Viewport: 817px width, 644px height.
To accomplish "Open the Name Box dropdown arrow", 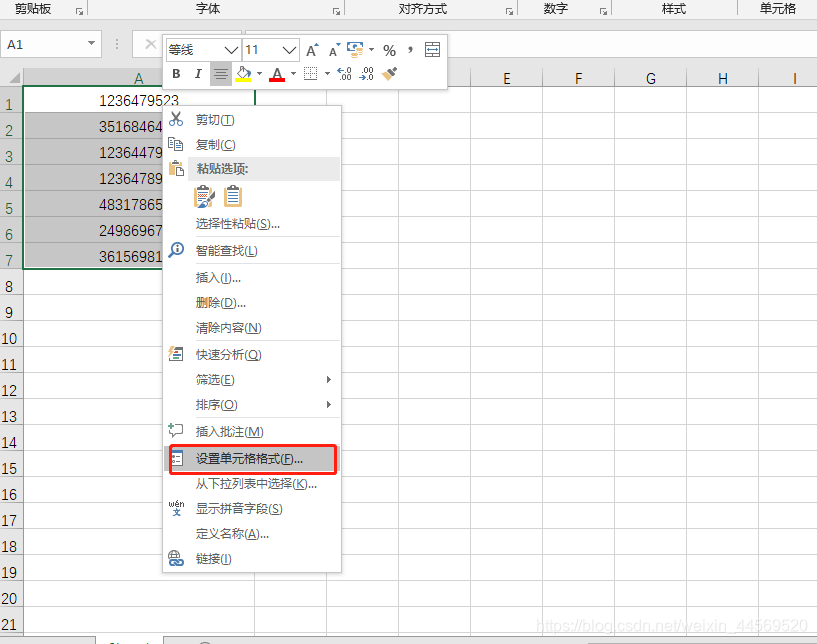I will point(91,44).
